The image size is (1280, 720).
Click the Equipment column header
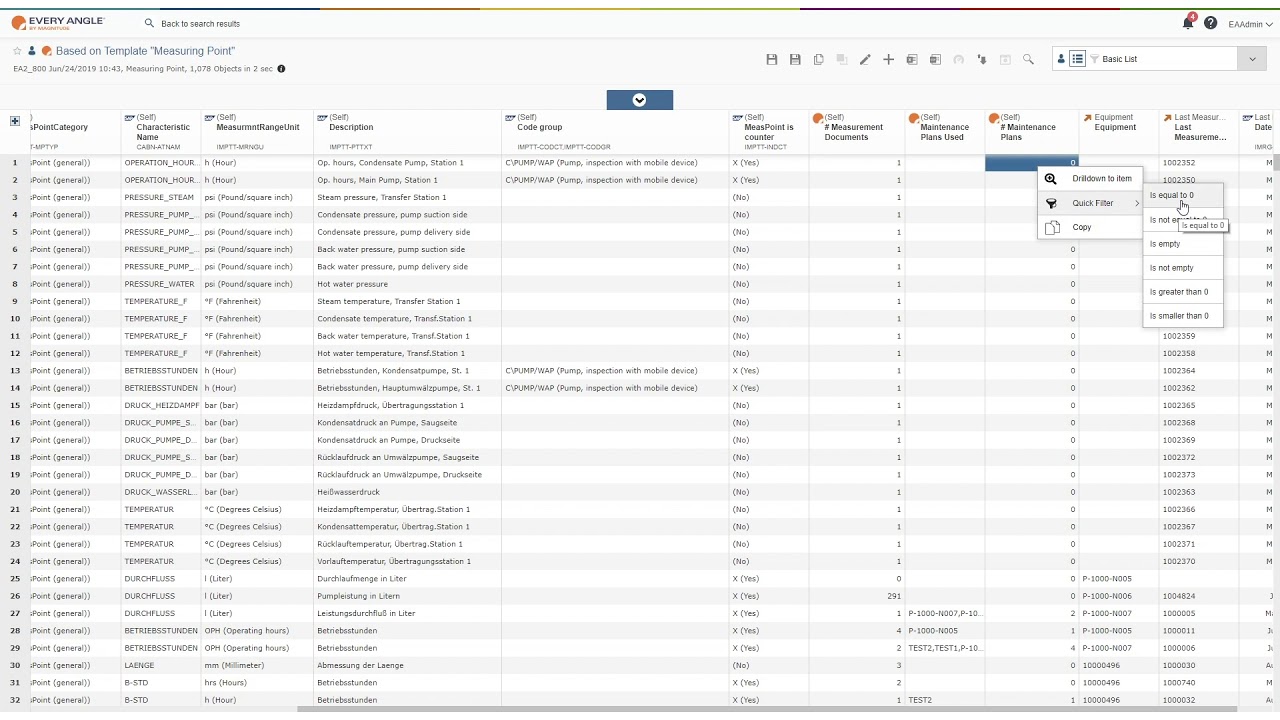coord(1118,132)
